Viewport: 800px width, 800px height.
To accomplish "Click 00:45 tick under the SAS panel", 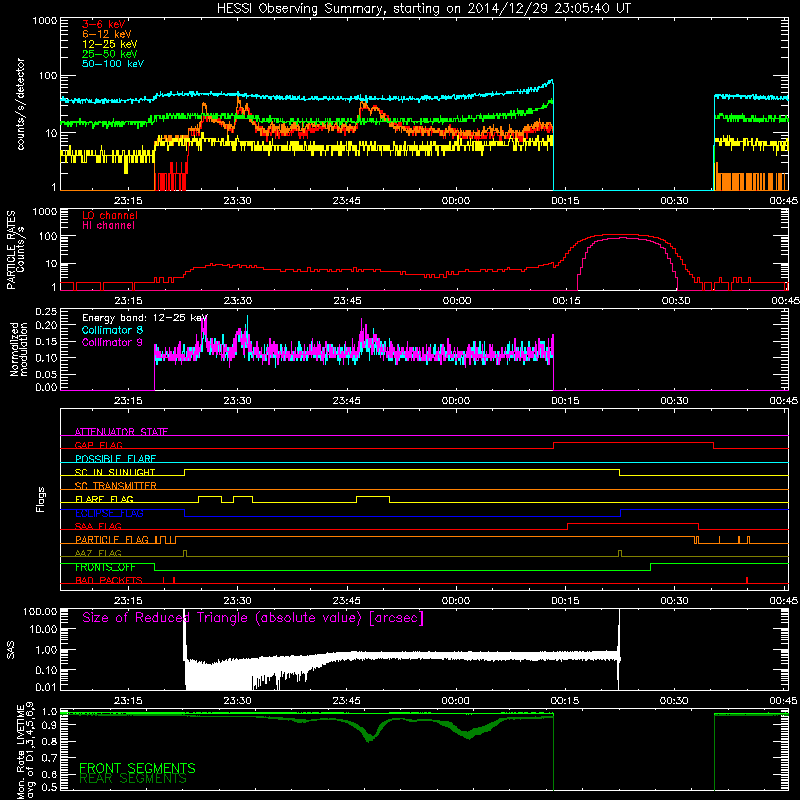I will click(783, 701).
